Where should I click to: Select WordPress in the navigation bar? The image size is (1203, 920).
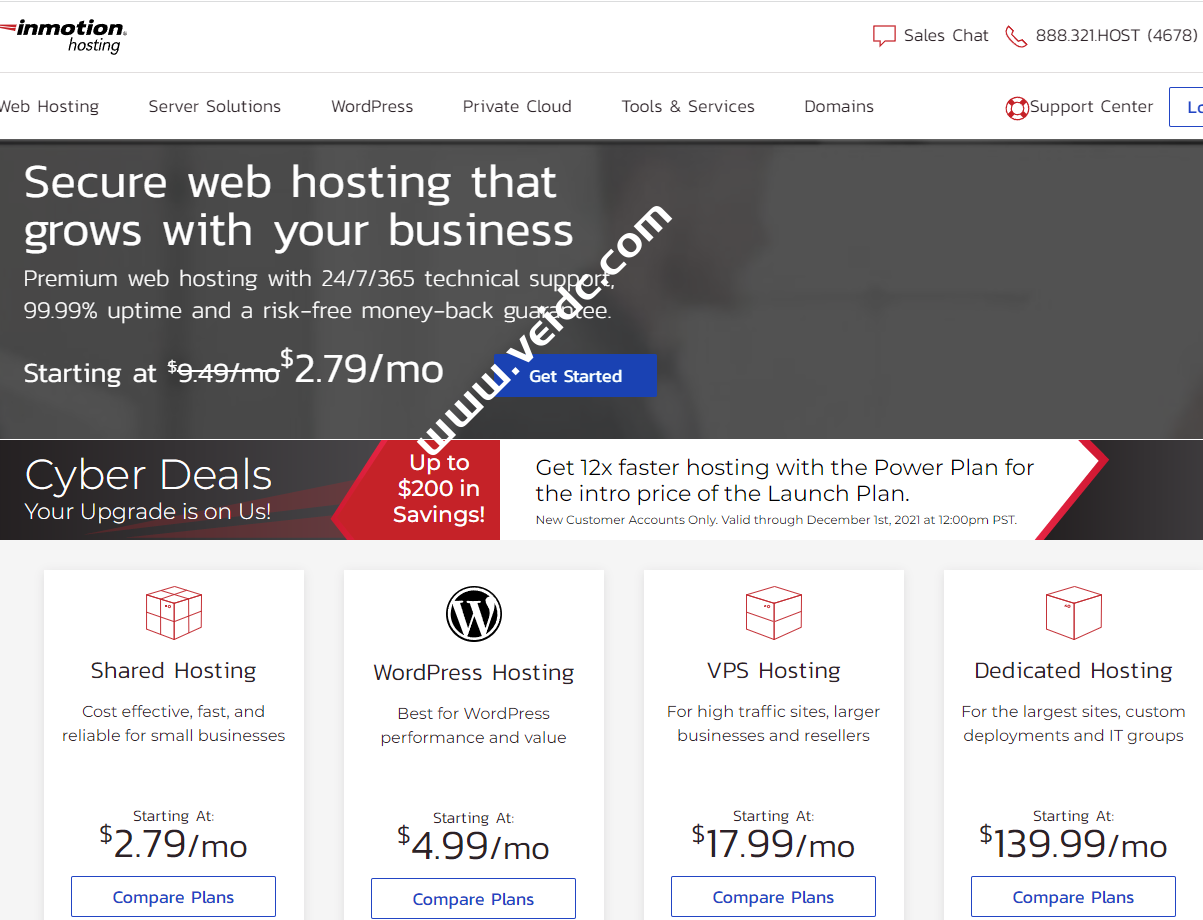[372, 106]
